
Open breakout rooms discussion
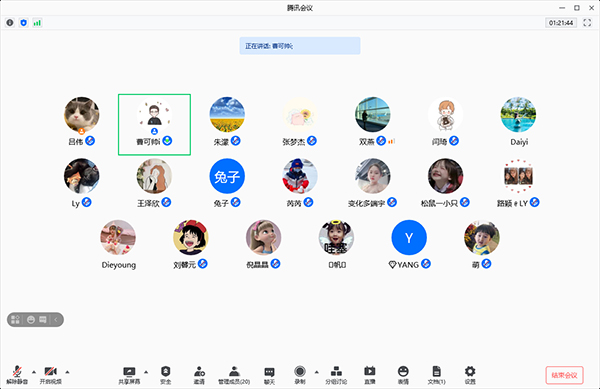coord(336,374)
